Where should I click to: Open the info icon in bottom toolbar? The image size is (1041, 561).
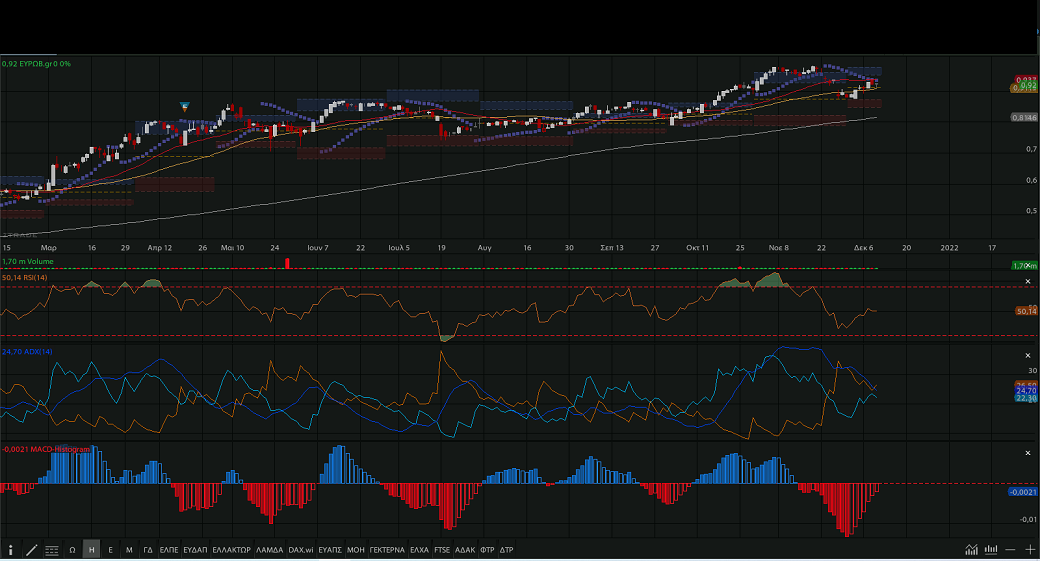coord(11,550)
